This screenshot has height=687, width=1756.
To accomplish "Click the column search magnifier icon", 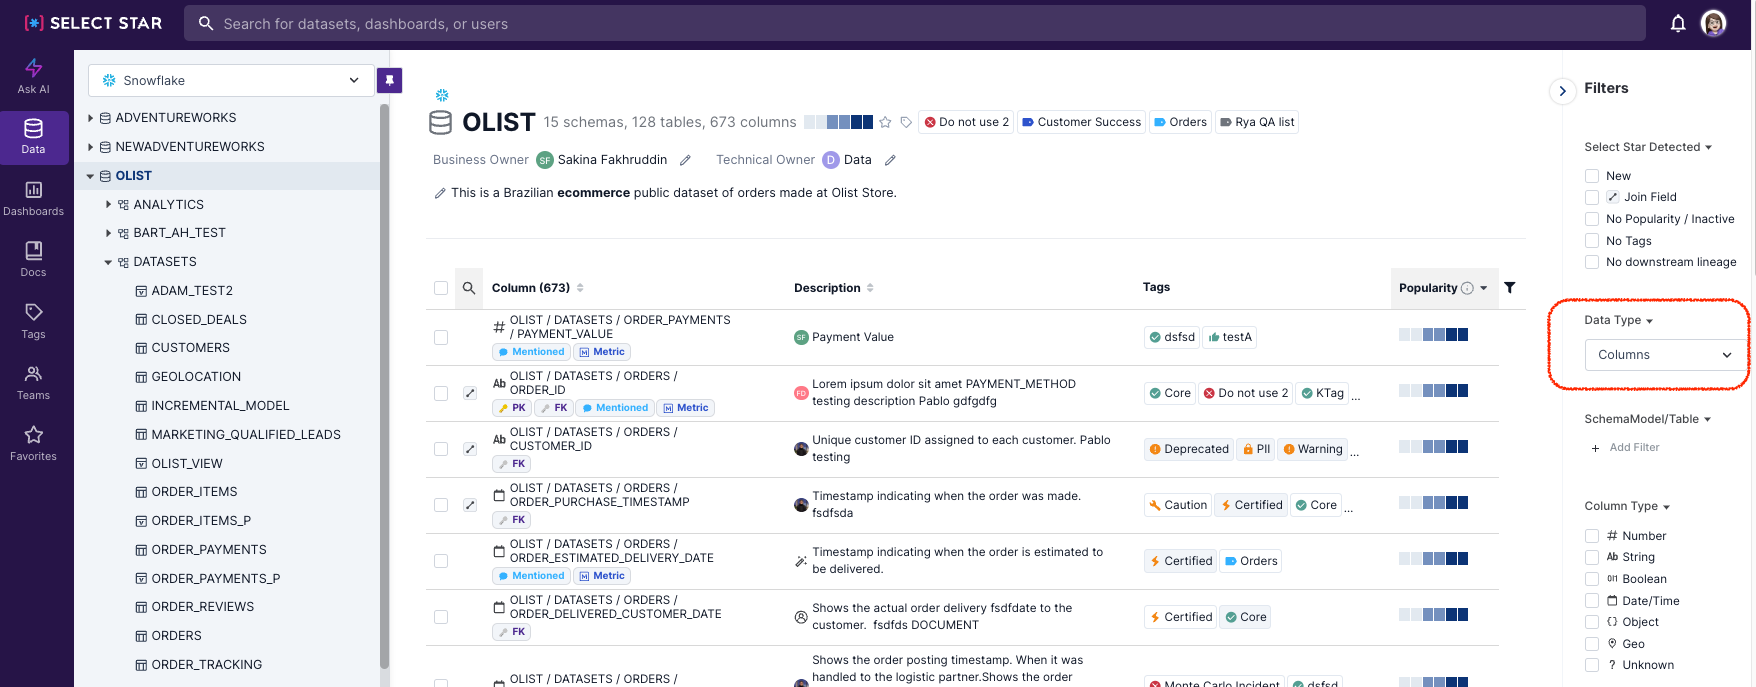I will [x=468, y=288].
